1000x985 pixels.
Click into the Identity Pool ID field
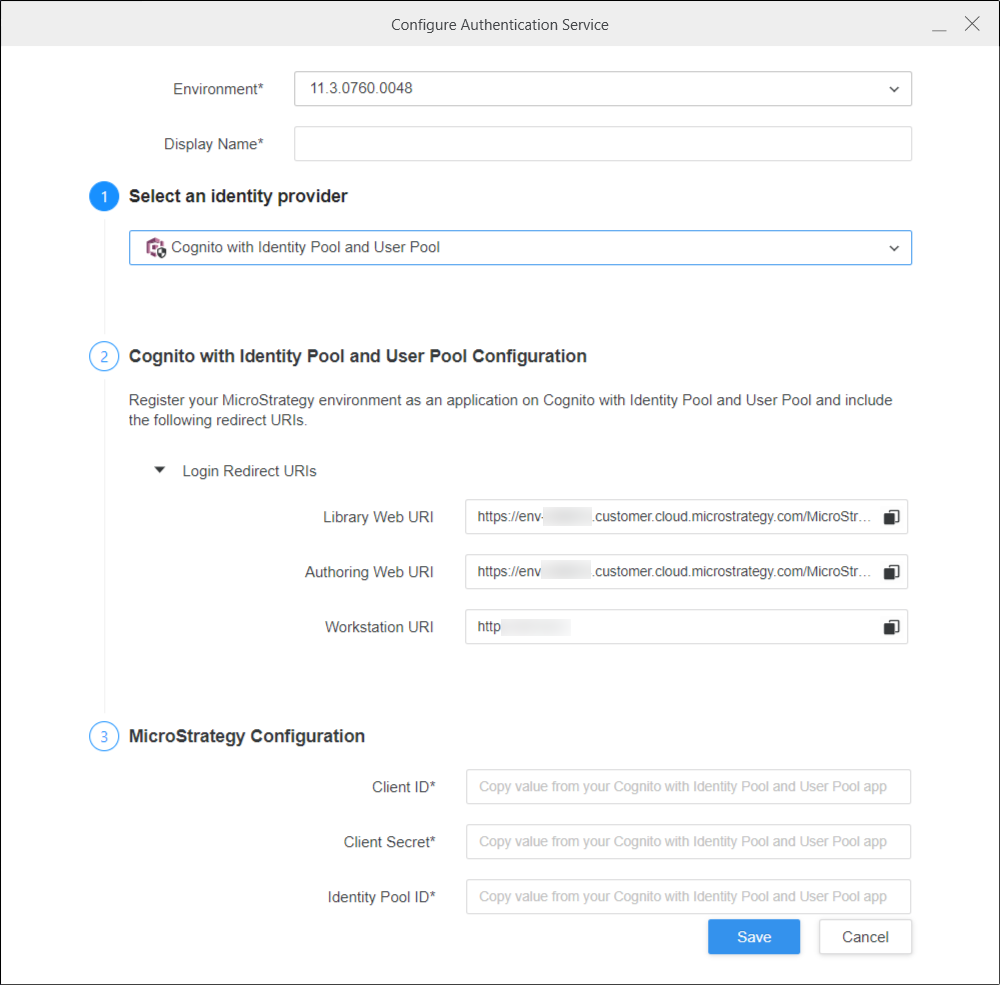pos(688,897)
